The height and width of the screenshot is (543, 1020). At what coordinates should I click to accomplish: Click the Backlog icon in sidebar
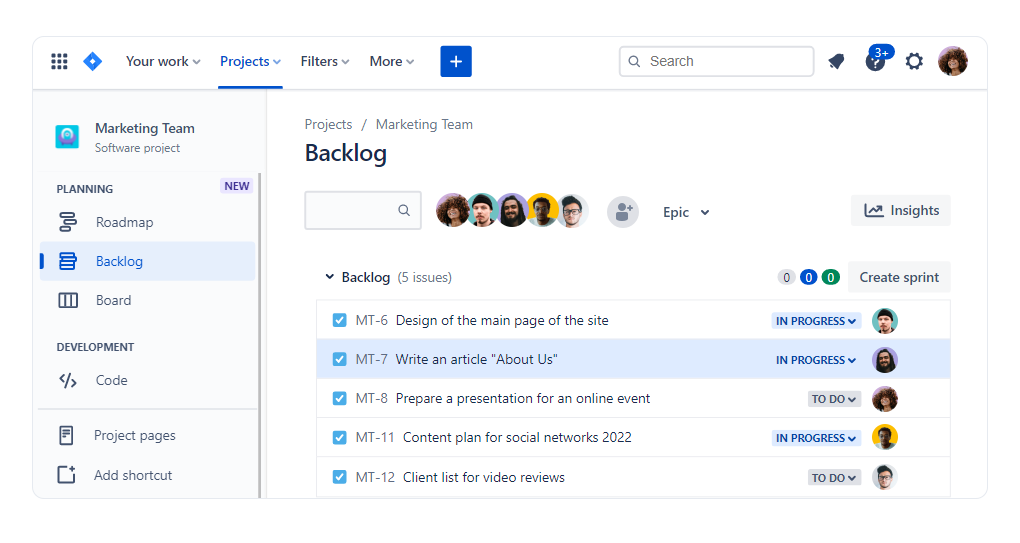(68, 261)
